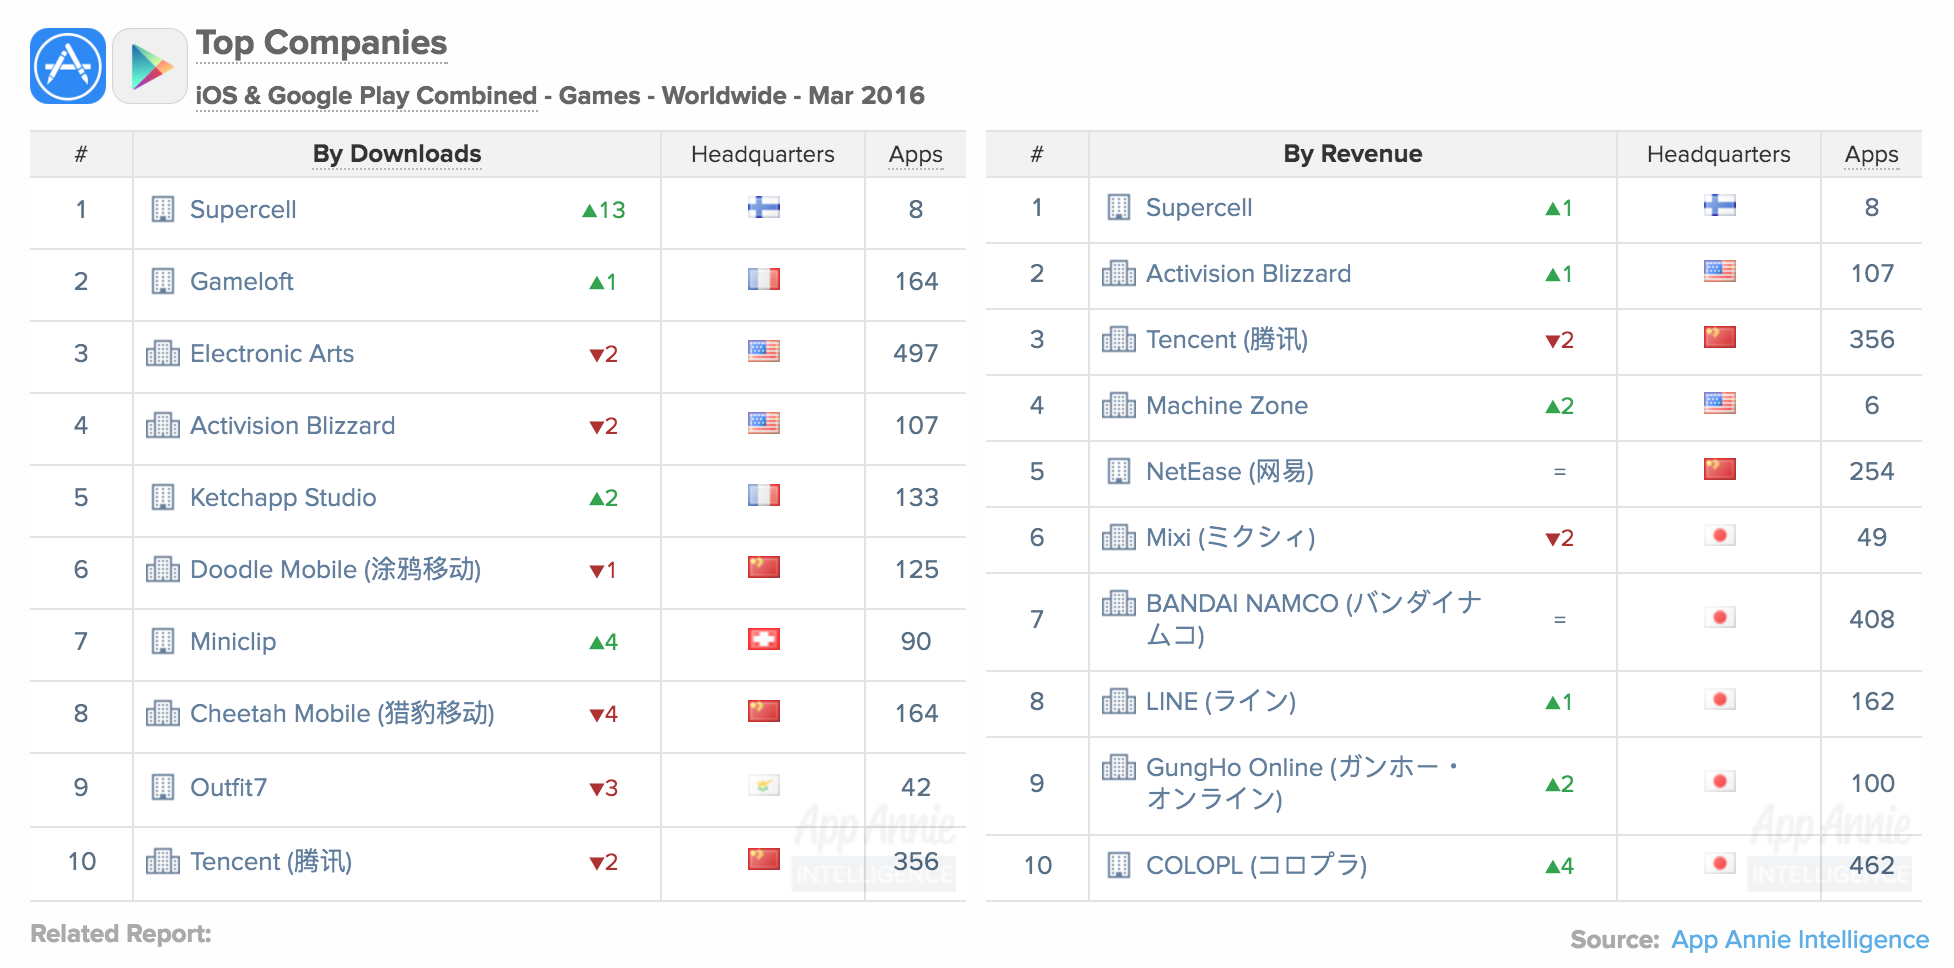Image resolution: width=1954 pixels, height=968 pixels.
Task: Open Outfit7 company link
Action: click(x=229, y=788)
